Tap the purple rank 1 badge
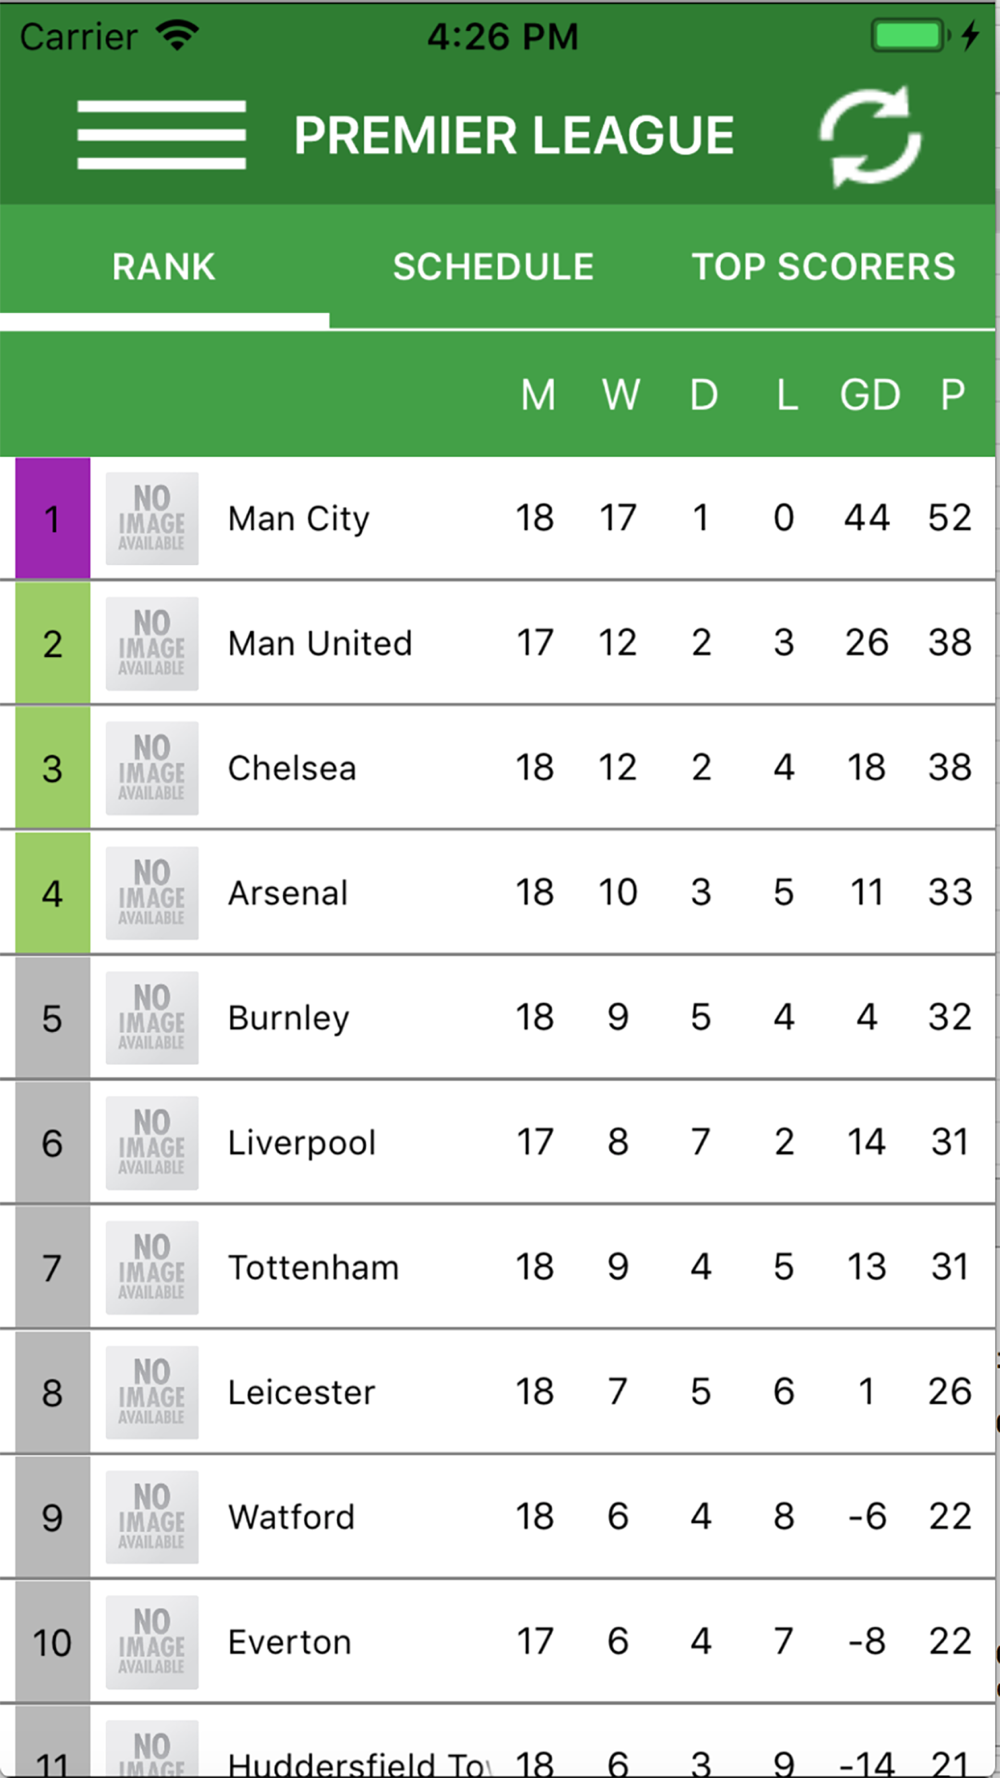 (x=52, y=518)
